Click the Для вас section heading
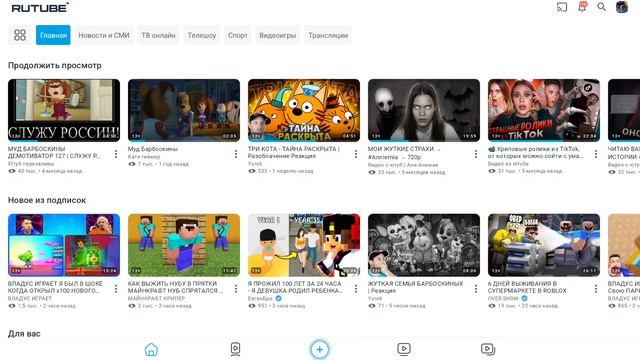This screenshot has height=360, width=640. coord(24,333)
